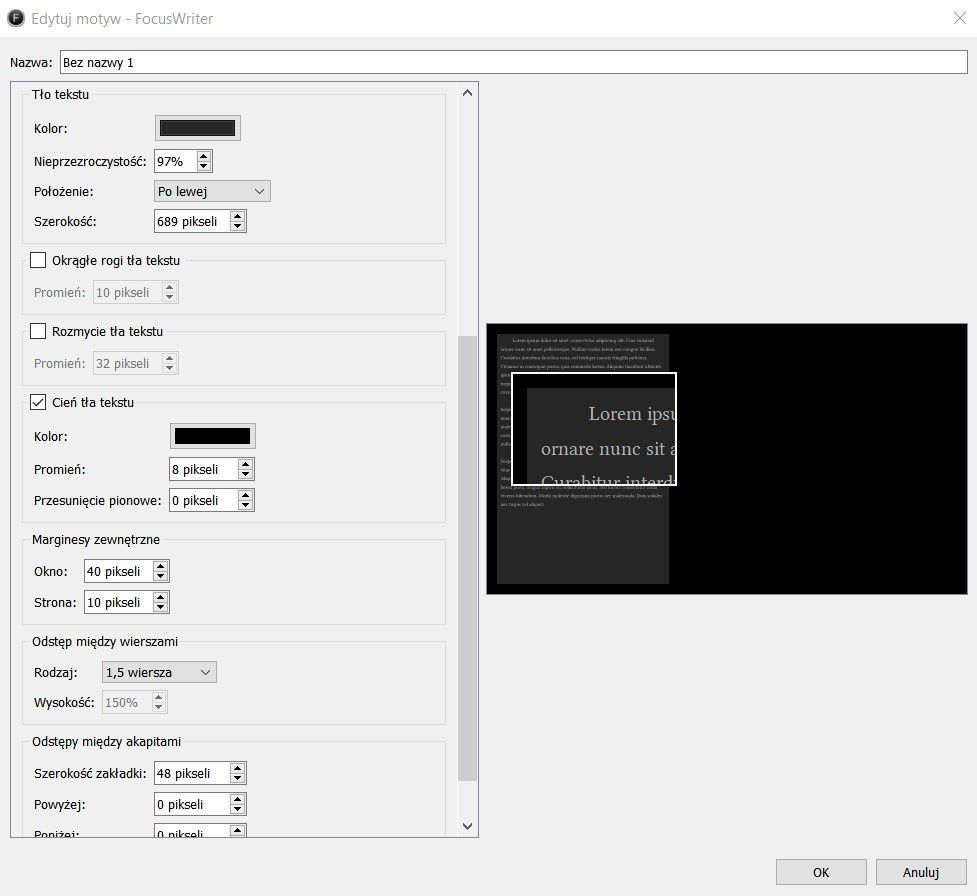
Task: Decrease Szerokość using the down arrow
Action: pyautogui.click(x=237, y=227)
